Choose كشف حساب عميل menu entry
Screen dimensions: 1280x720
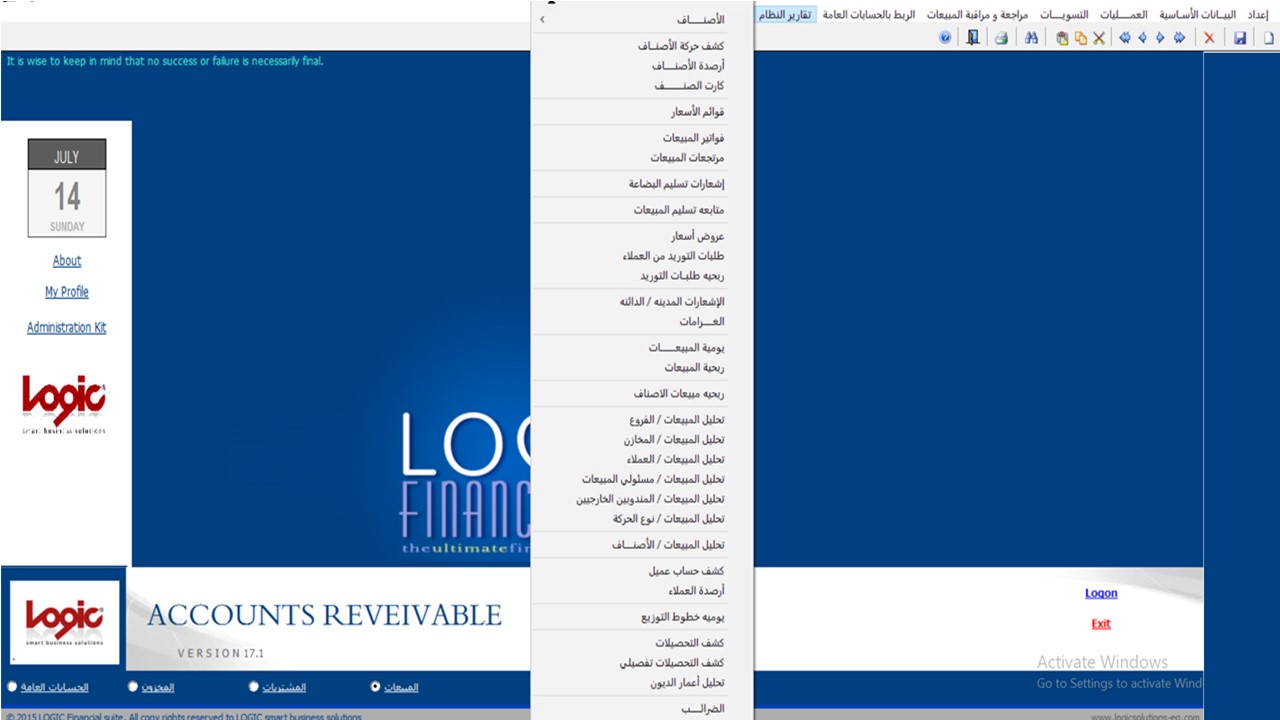coord(686,571)
